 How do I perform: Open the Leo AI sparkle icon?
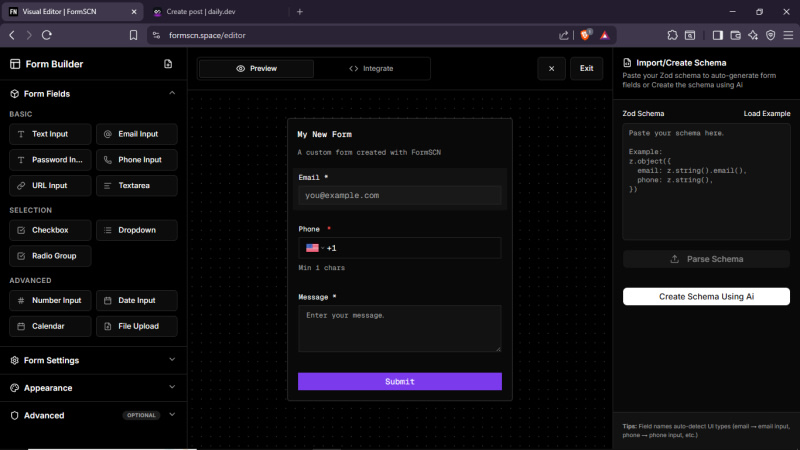point(753,35)
